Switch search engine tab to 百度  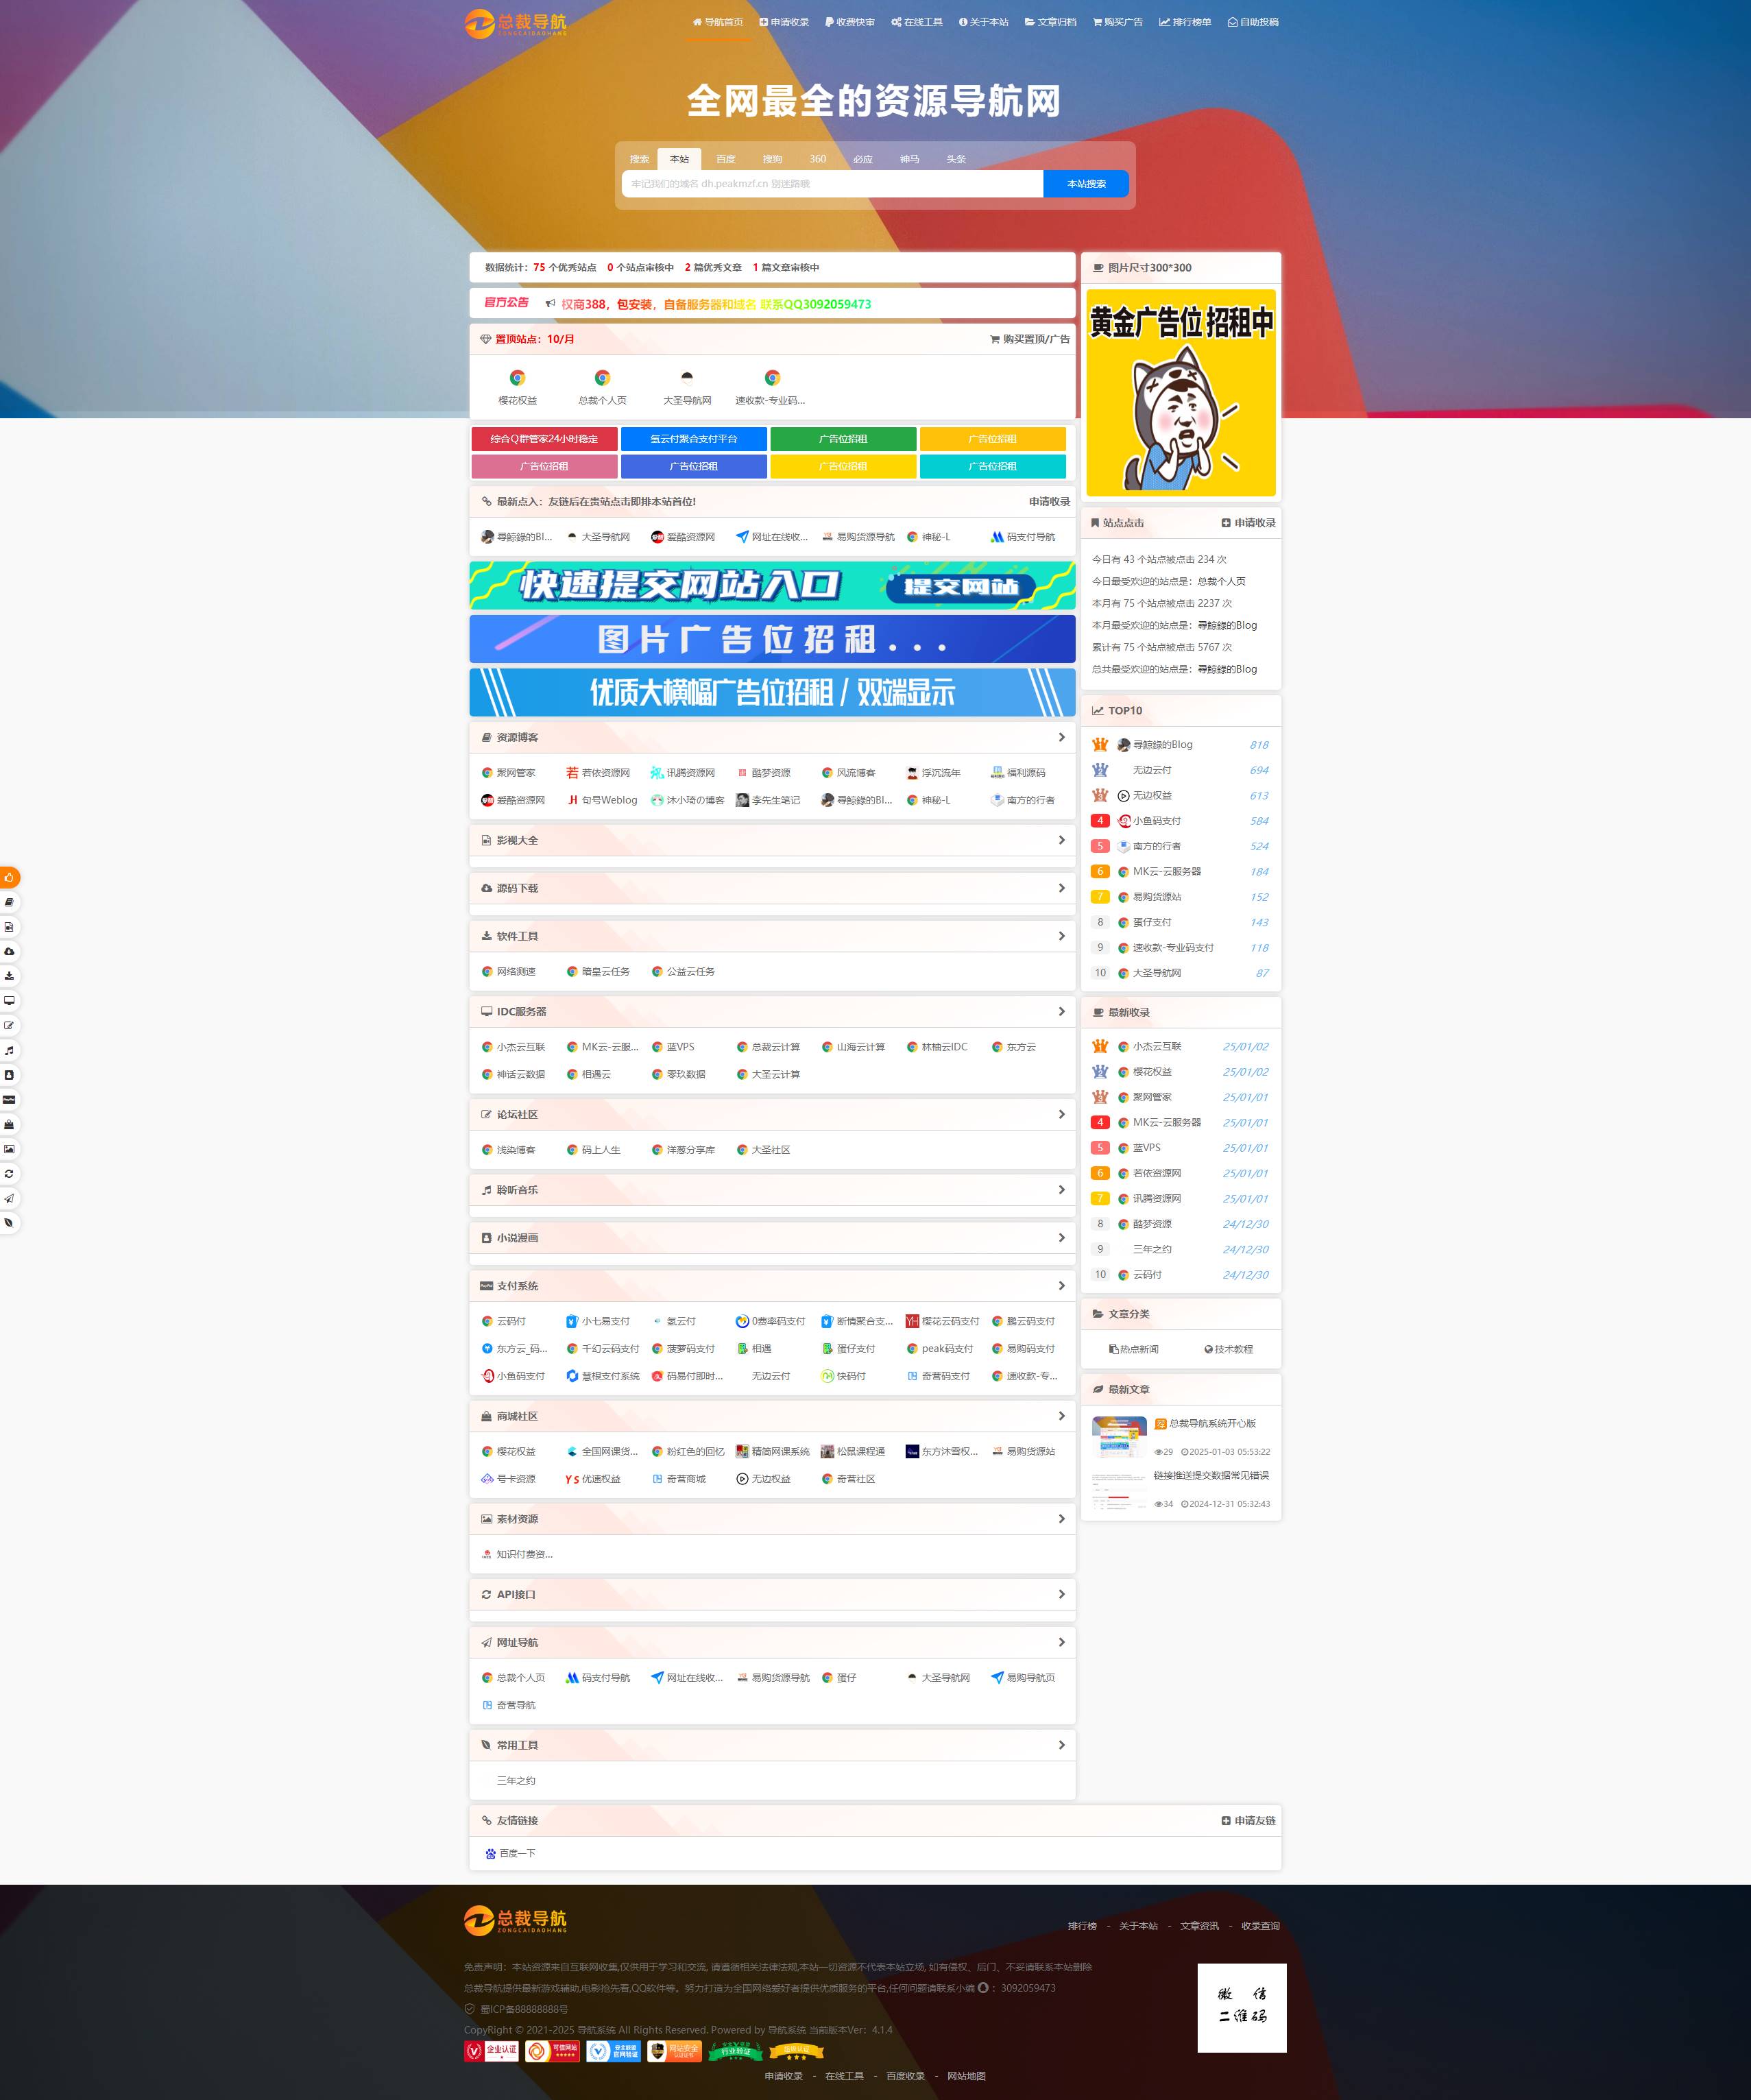pyautogui.click(x=725, y=159)
